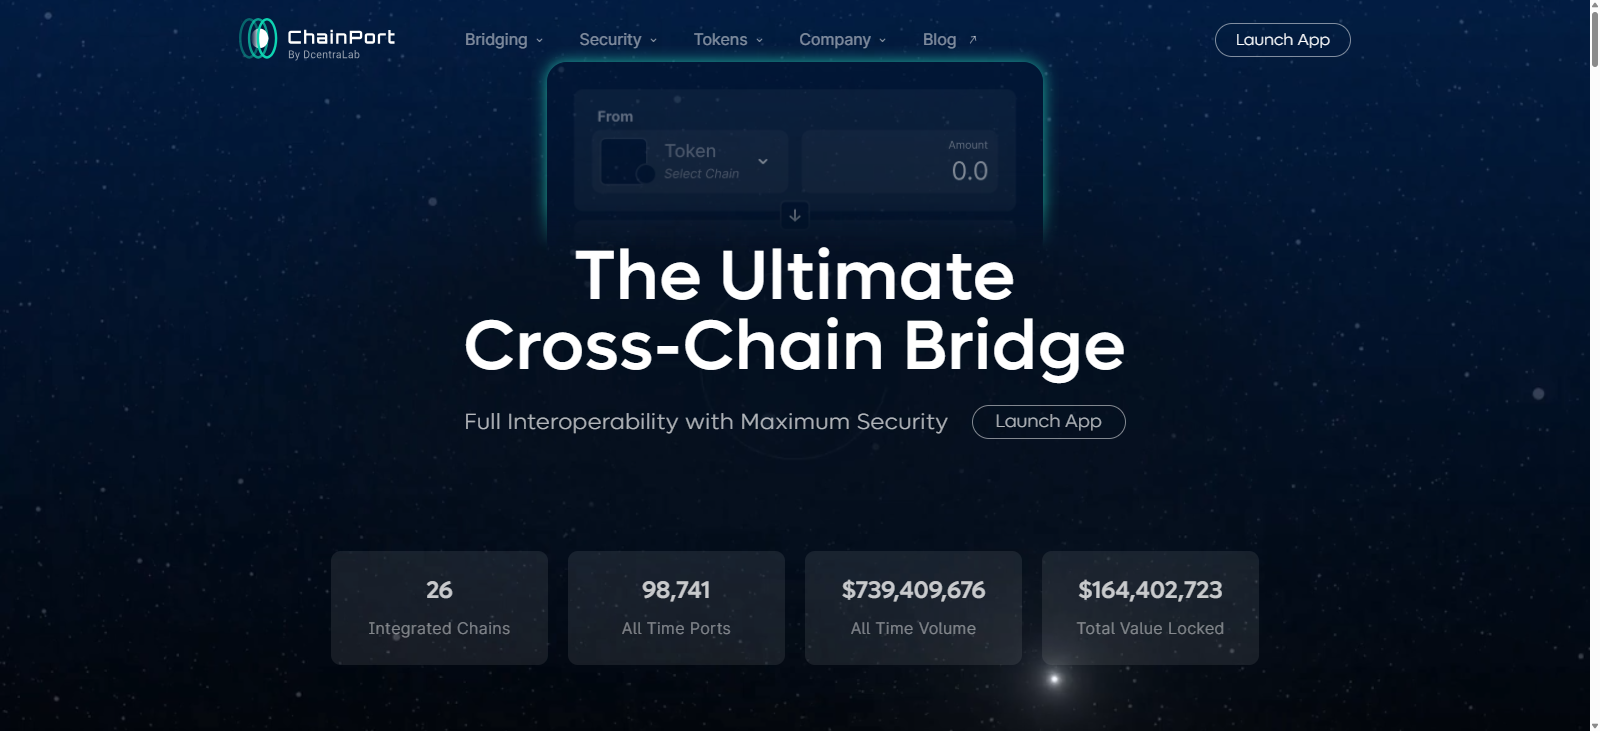Click the Company menu chevron icon

pyautogui.click(x=880, y=41)
